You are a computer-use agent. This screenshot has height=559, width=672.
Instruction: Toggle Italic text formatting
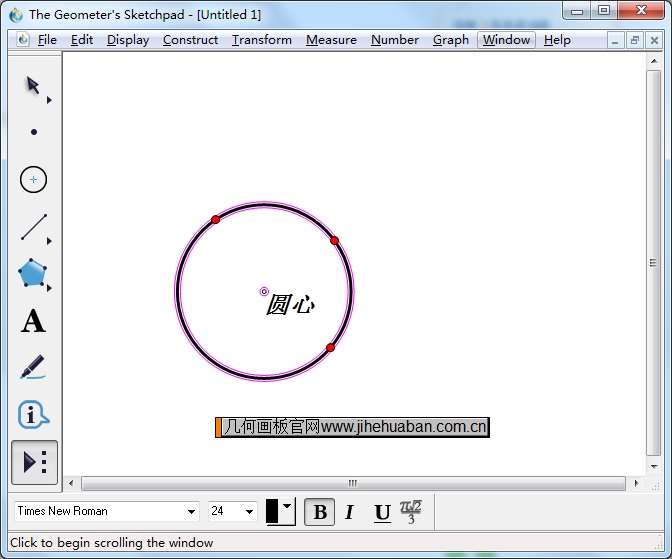click(350, 512)
